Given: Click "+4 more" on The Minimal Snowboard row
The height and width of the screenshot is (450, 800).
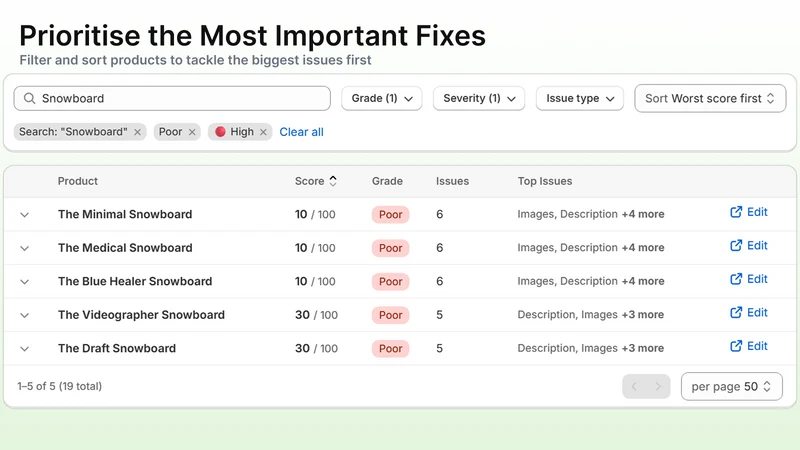Looking at the screenshot, I should pos(643,214).
